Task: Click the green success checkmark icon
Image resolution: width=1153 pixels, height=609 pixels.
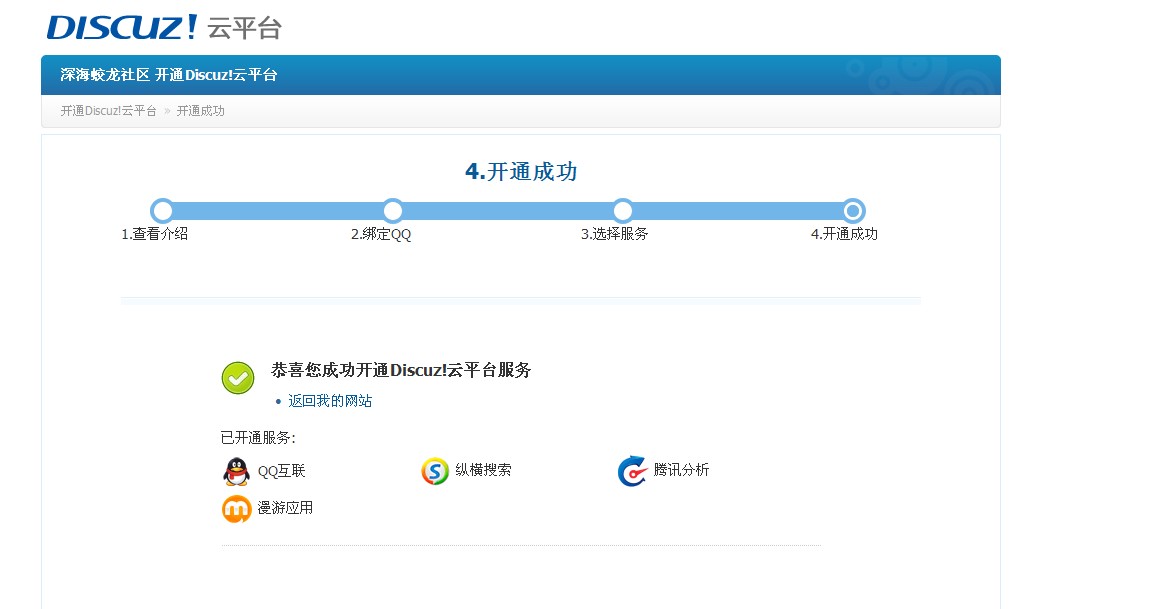Action: (238, 378)
